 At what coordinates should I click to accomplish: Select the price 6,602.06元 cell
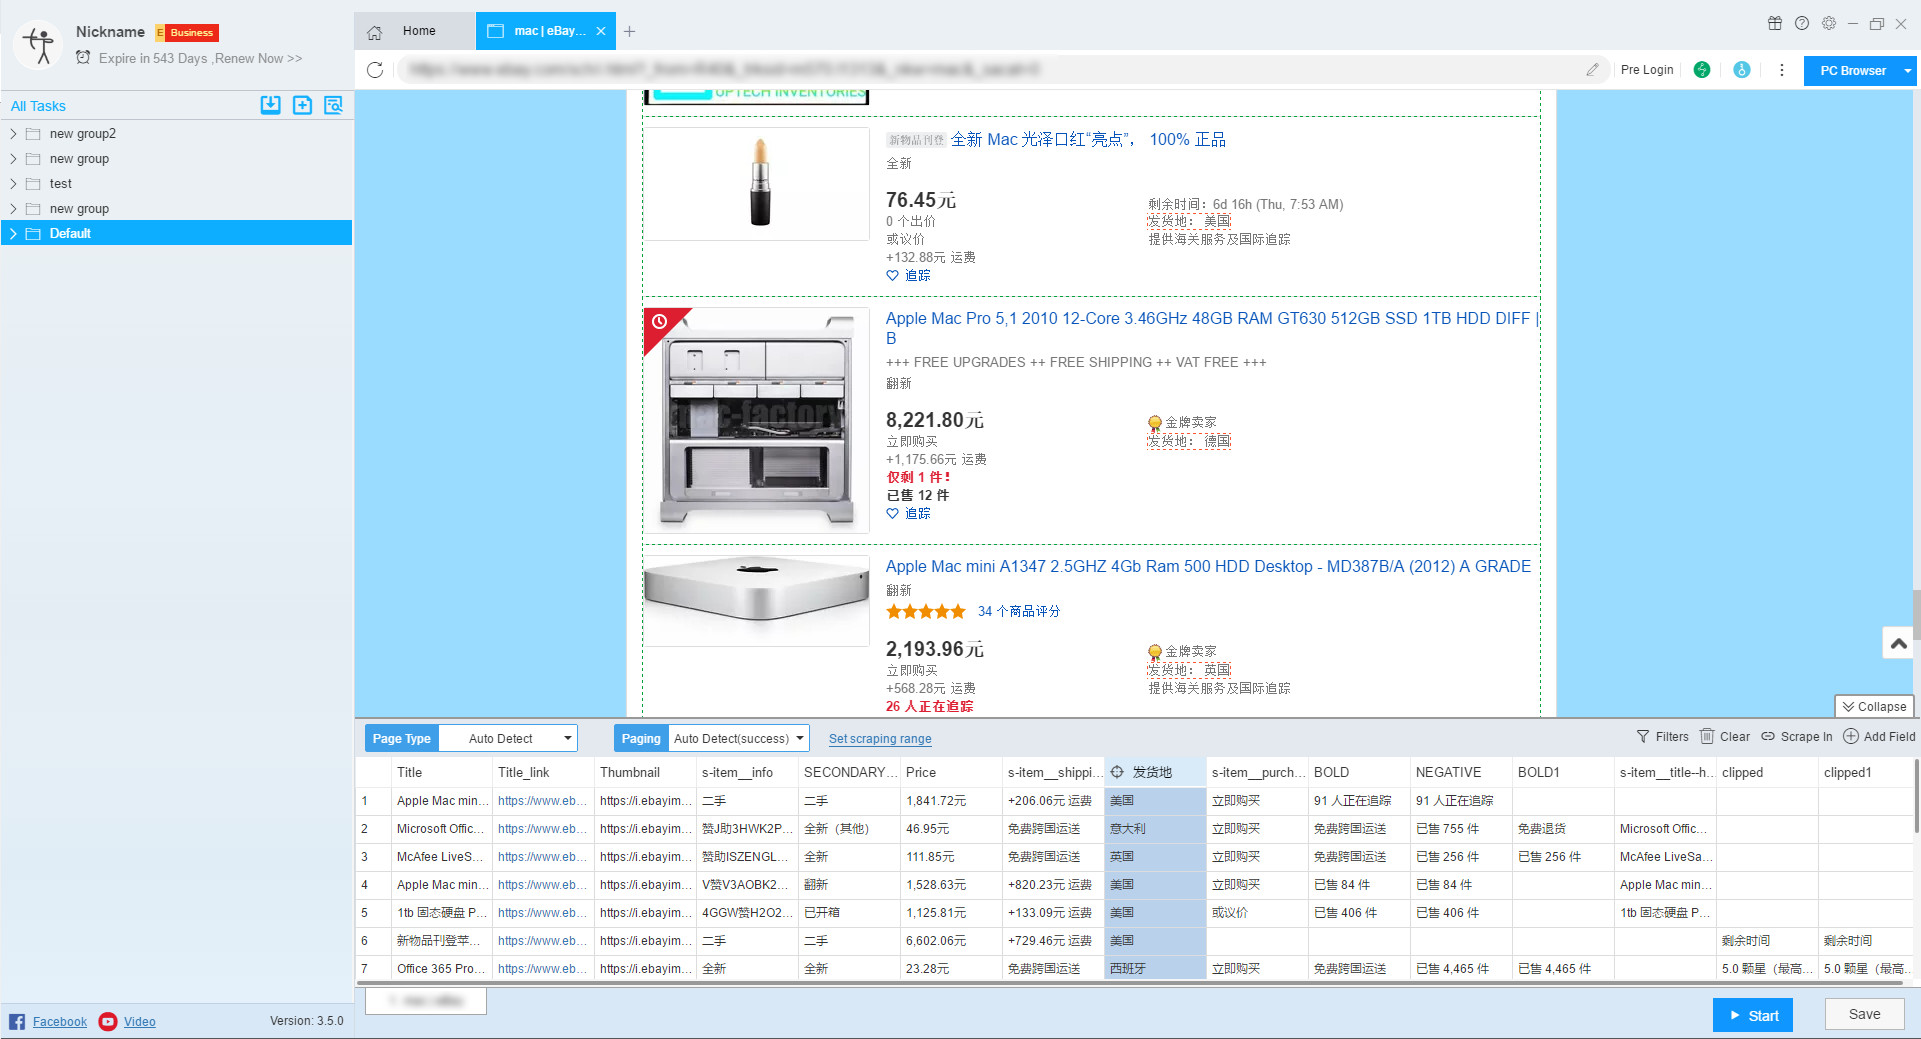pos(951,941)
